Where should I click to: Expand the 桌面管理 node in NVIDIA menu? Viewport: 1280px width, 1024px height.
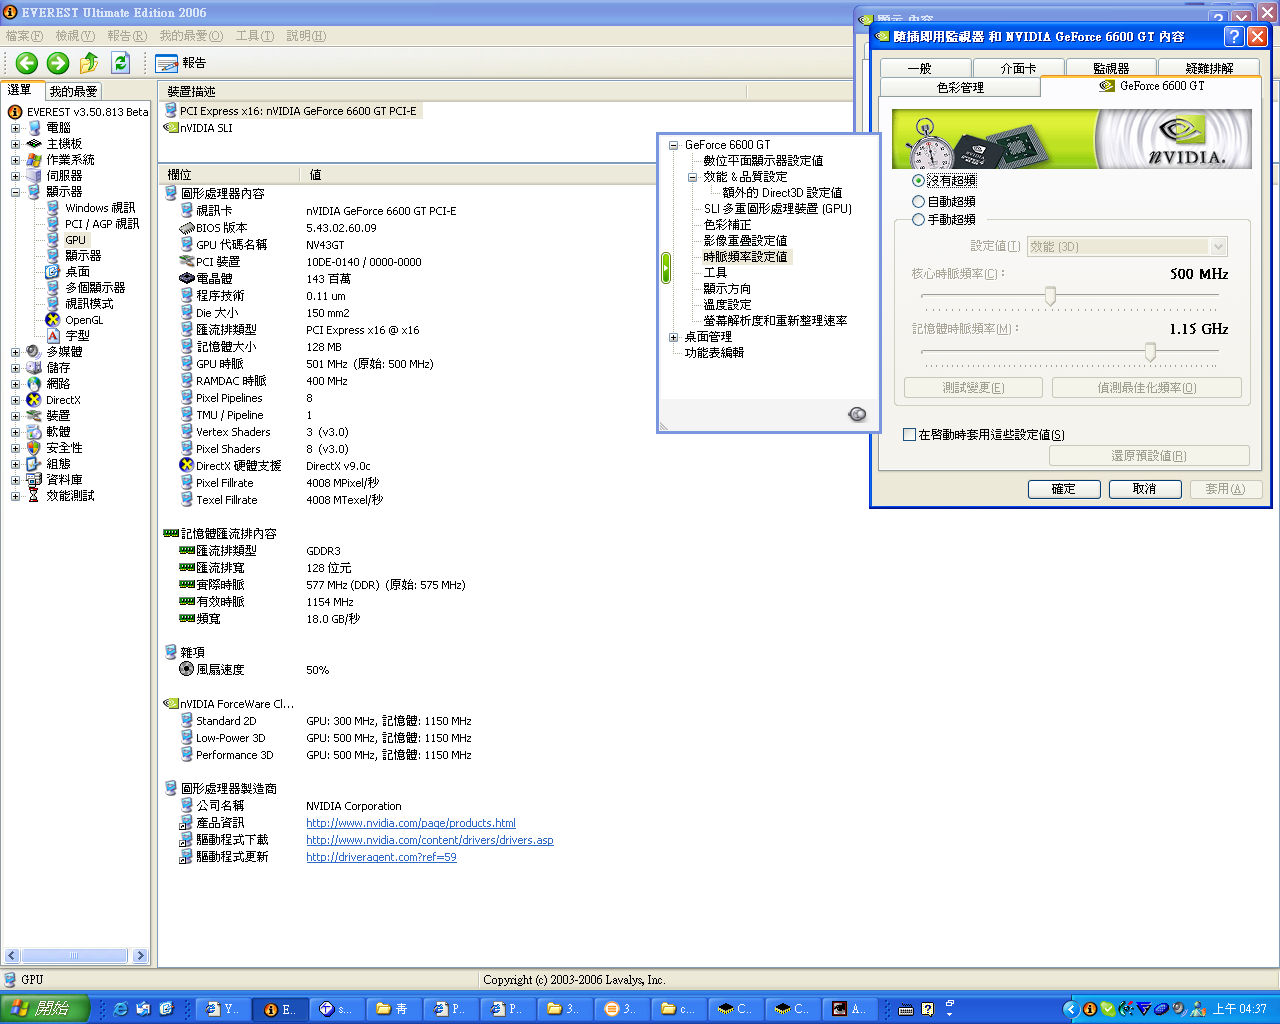coord(674,337)
